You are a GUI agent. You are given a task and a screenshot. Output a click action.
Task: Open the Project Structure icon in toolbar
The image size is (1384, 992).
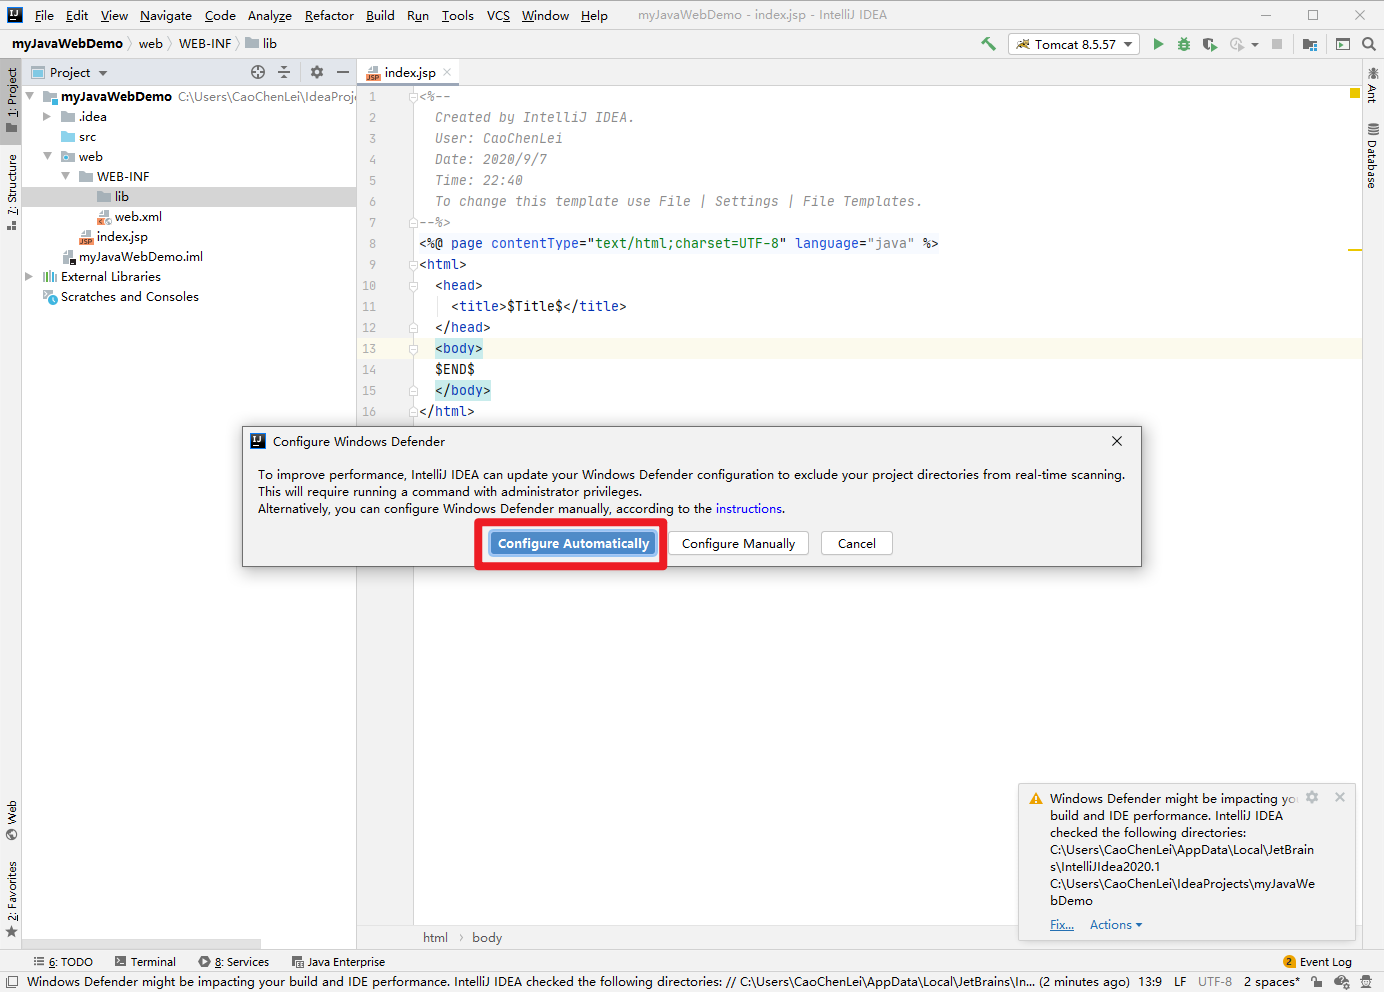click(x=1310, y=44)
